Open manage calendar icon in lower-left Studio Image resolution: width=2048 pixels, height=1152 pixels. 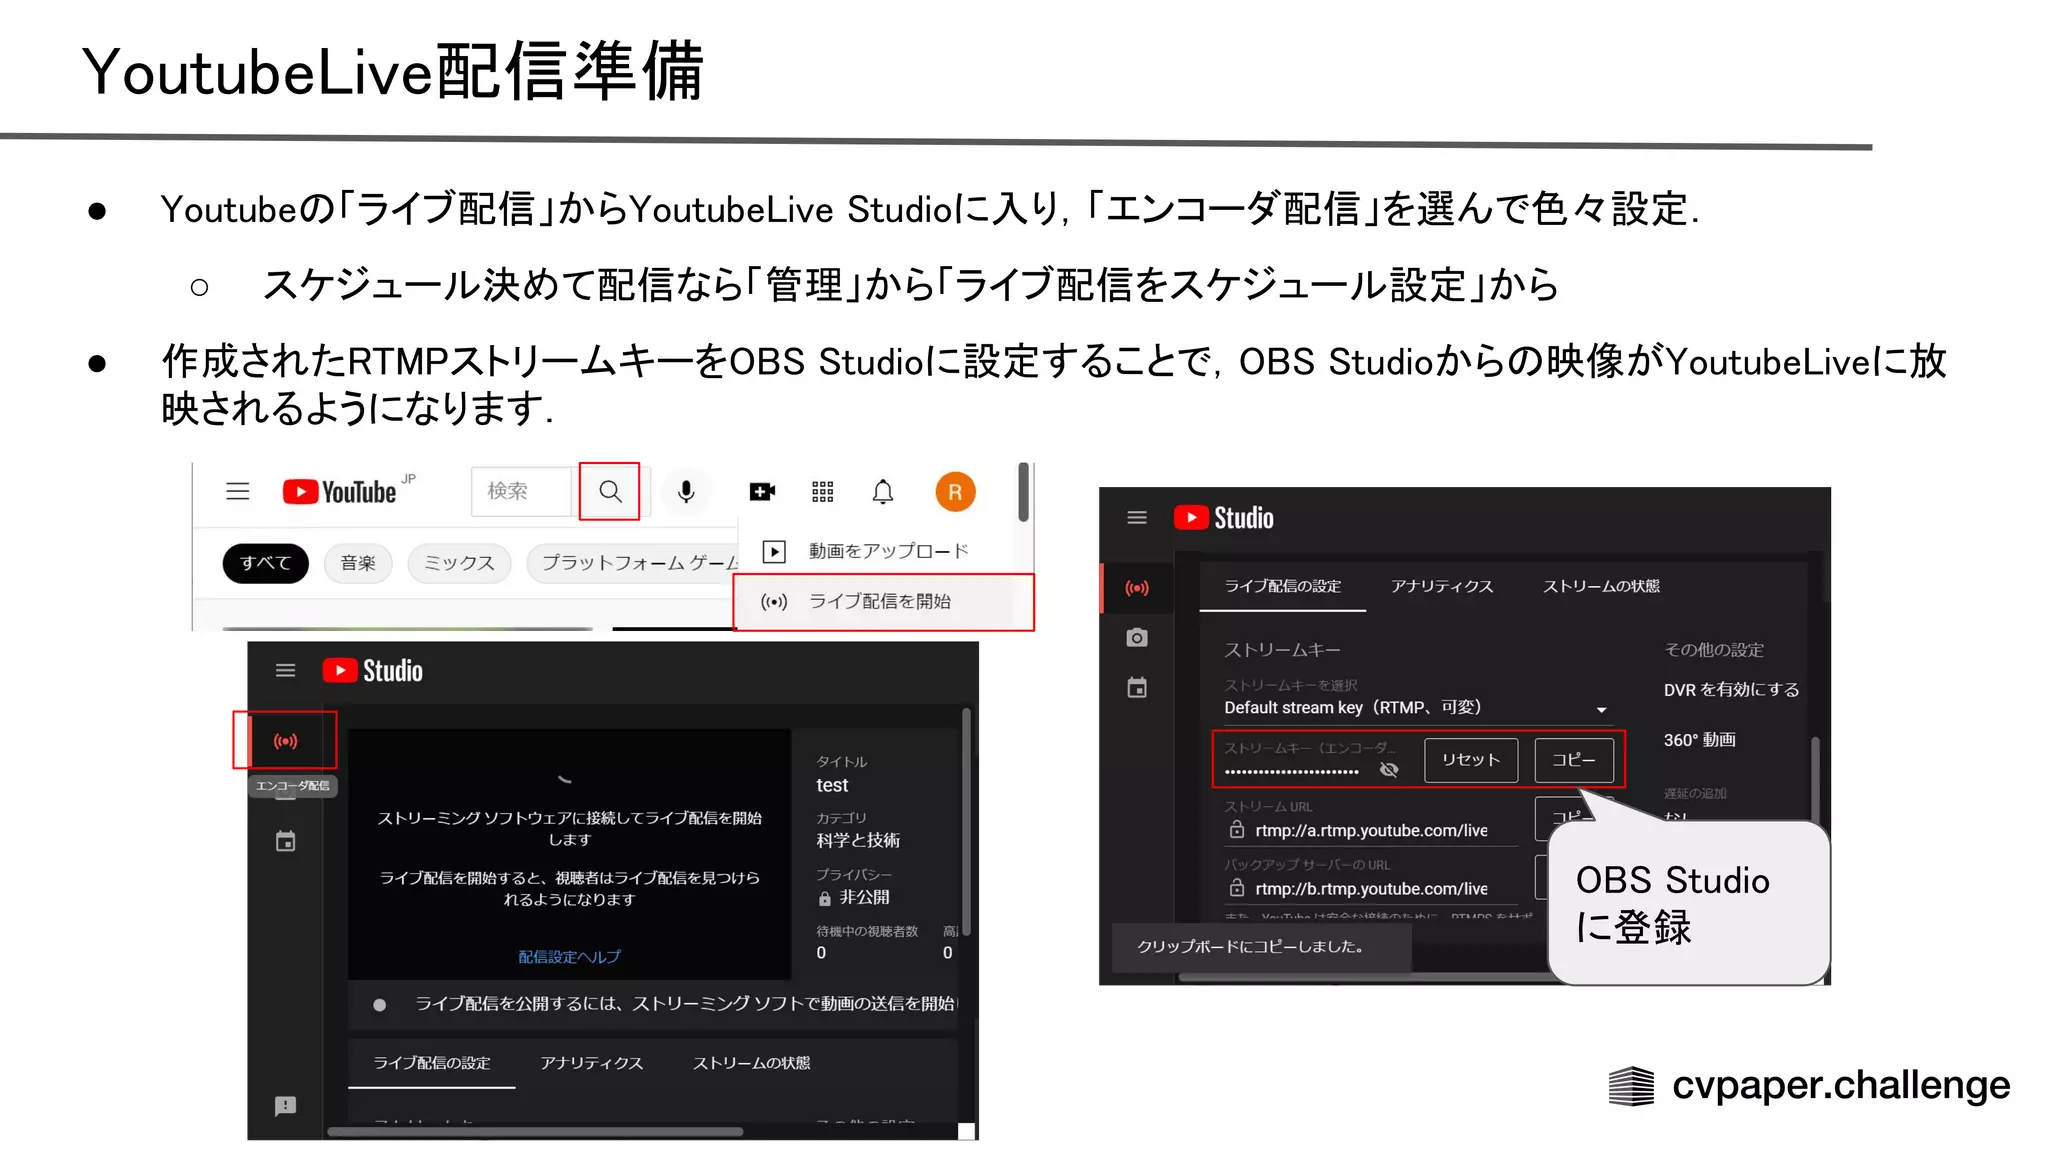pyautogui.click(x=286, y=842)
